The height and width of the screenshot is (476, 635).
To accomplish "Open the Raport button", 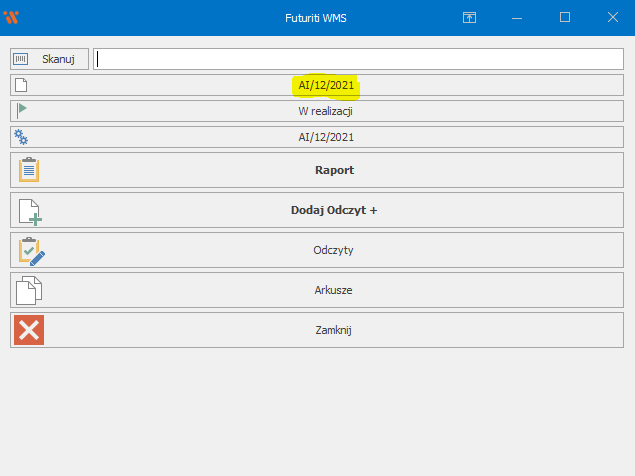I will tap(334, 170).
